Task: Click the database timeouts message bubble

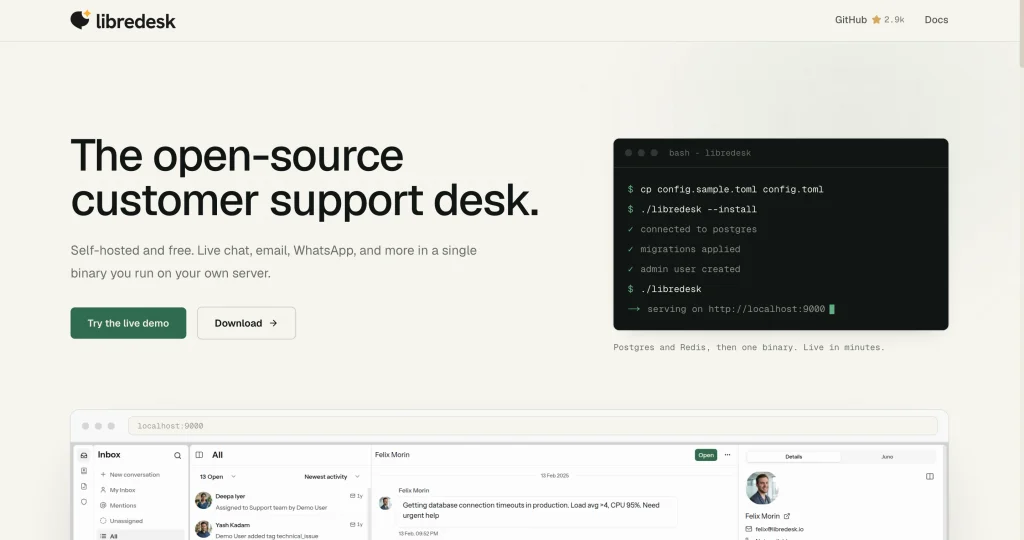Action: [537, 511]
